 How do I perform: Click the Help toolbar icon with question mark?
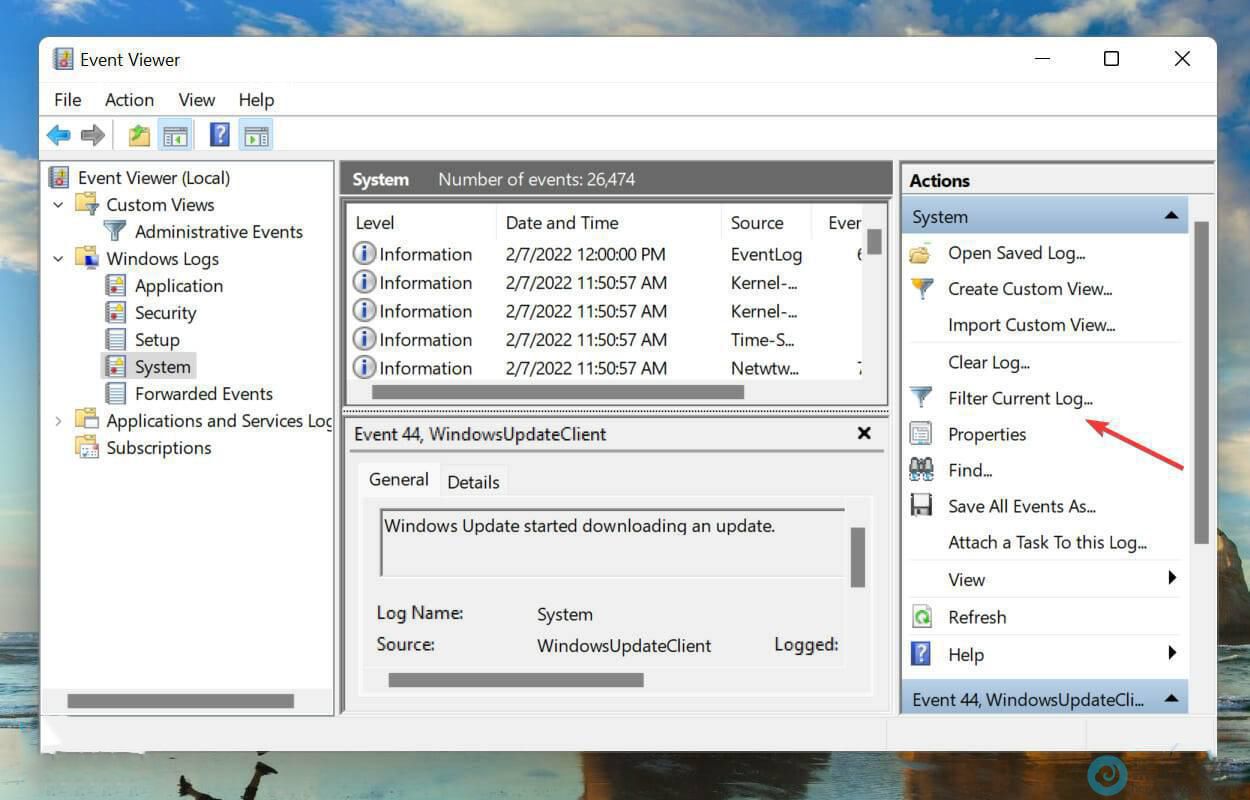pyautogui.click(x=220, y=135)
